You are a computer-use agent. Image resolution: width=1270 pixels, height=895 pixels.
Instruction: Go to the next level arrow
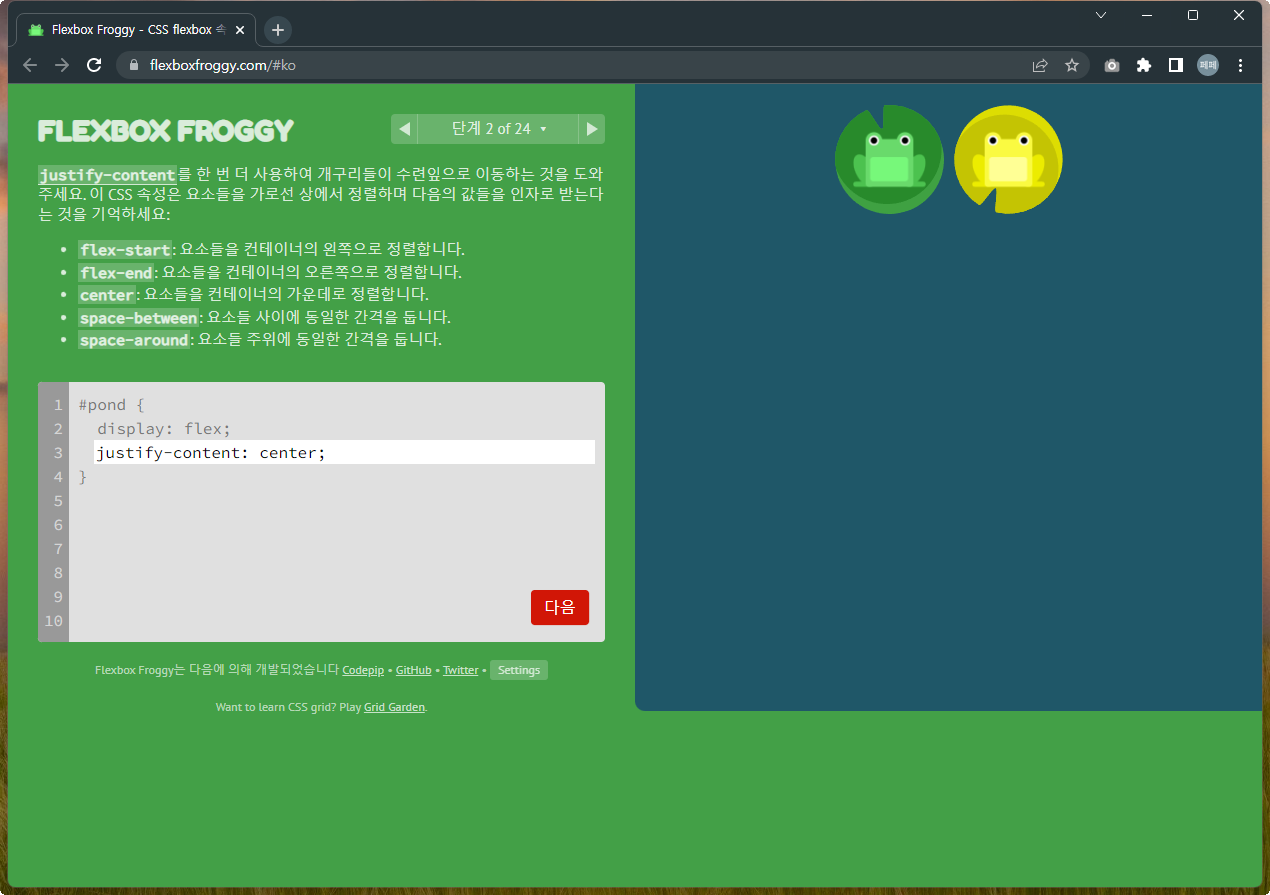tap(591, 129)
